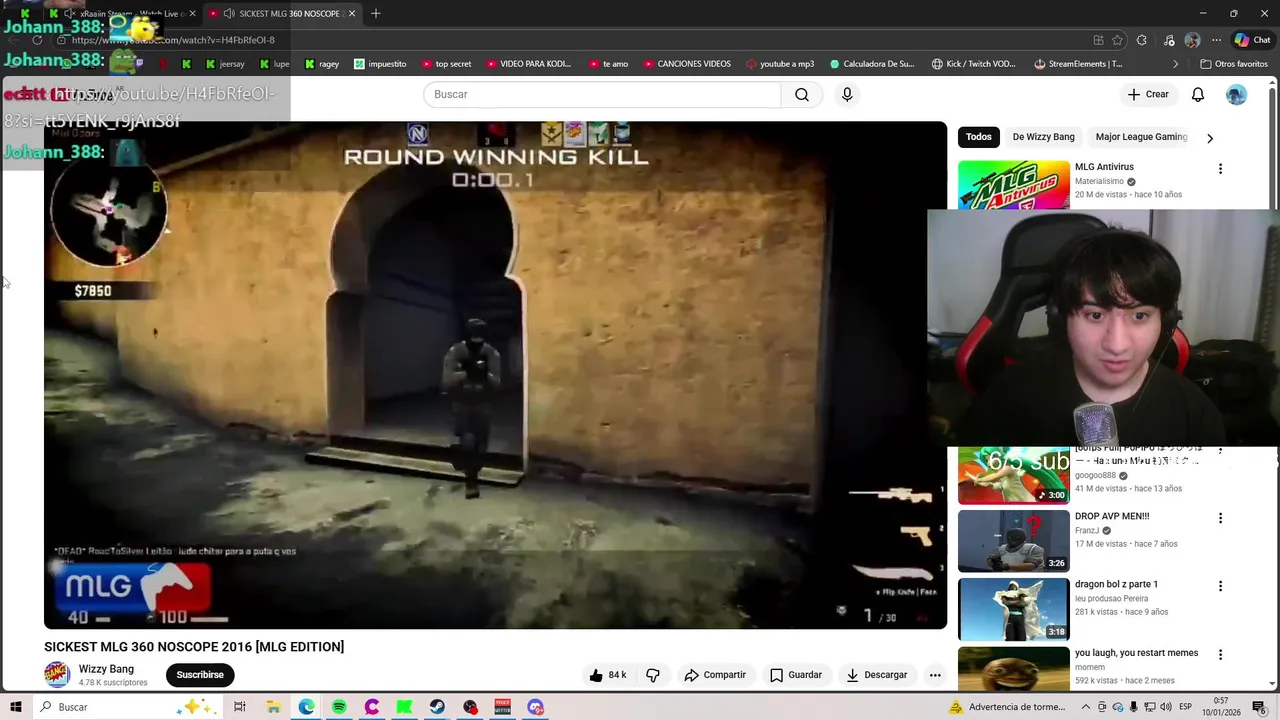The width and height of the screenshot is (1280, 720).
Task: Expand hidden system tray icons
Action: (1086, 707)
